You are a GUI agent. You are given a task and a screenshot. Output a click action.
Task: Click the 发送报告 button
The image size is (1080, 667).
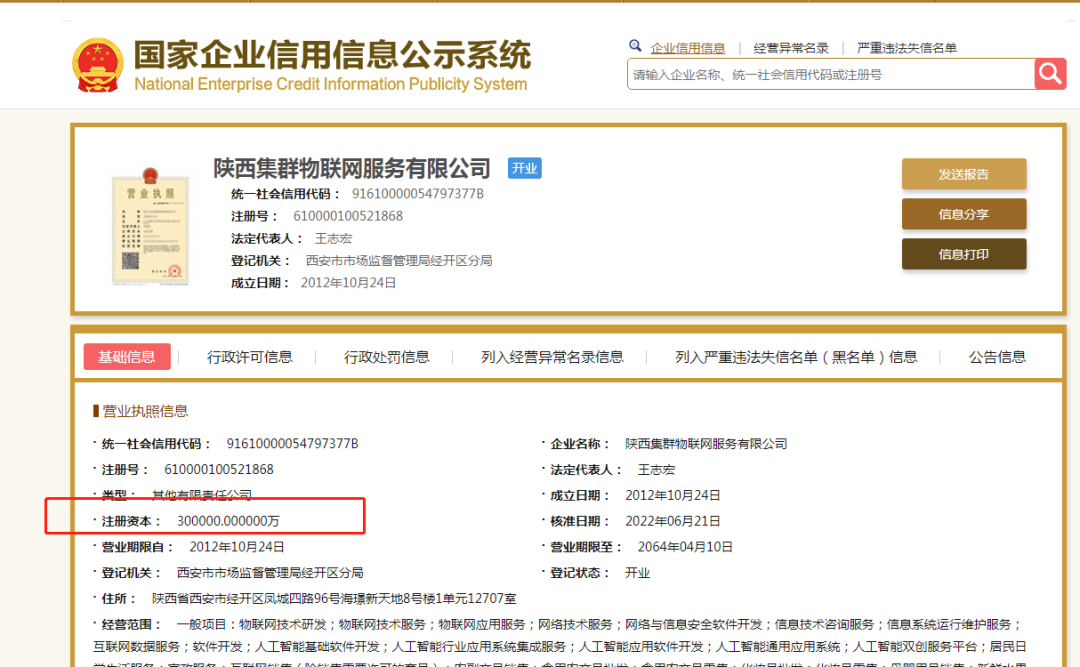coord(964,174)
